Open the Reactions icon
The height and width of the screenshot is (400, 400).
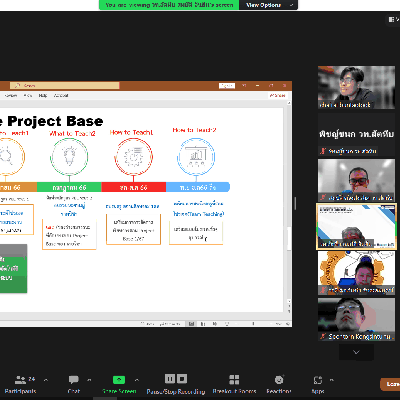pos(279,379)
